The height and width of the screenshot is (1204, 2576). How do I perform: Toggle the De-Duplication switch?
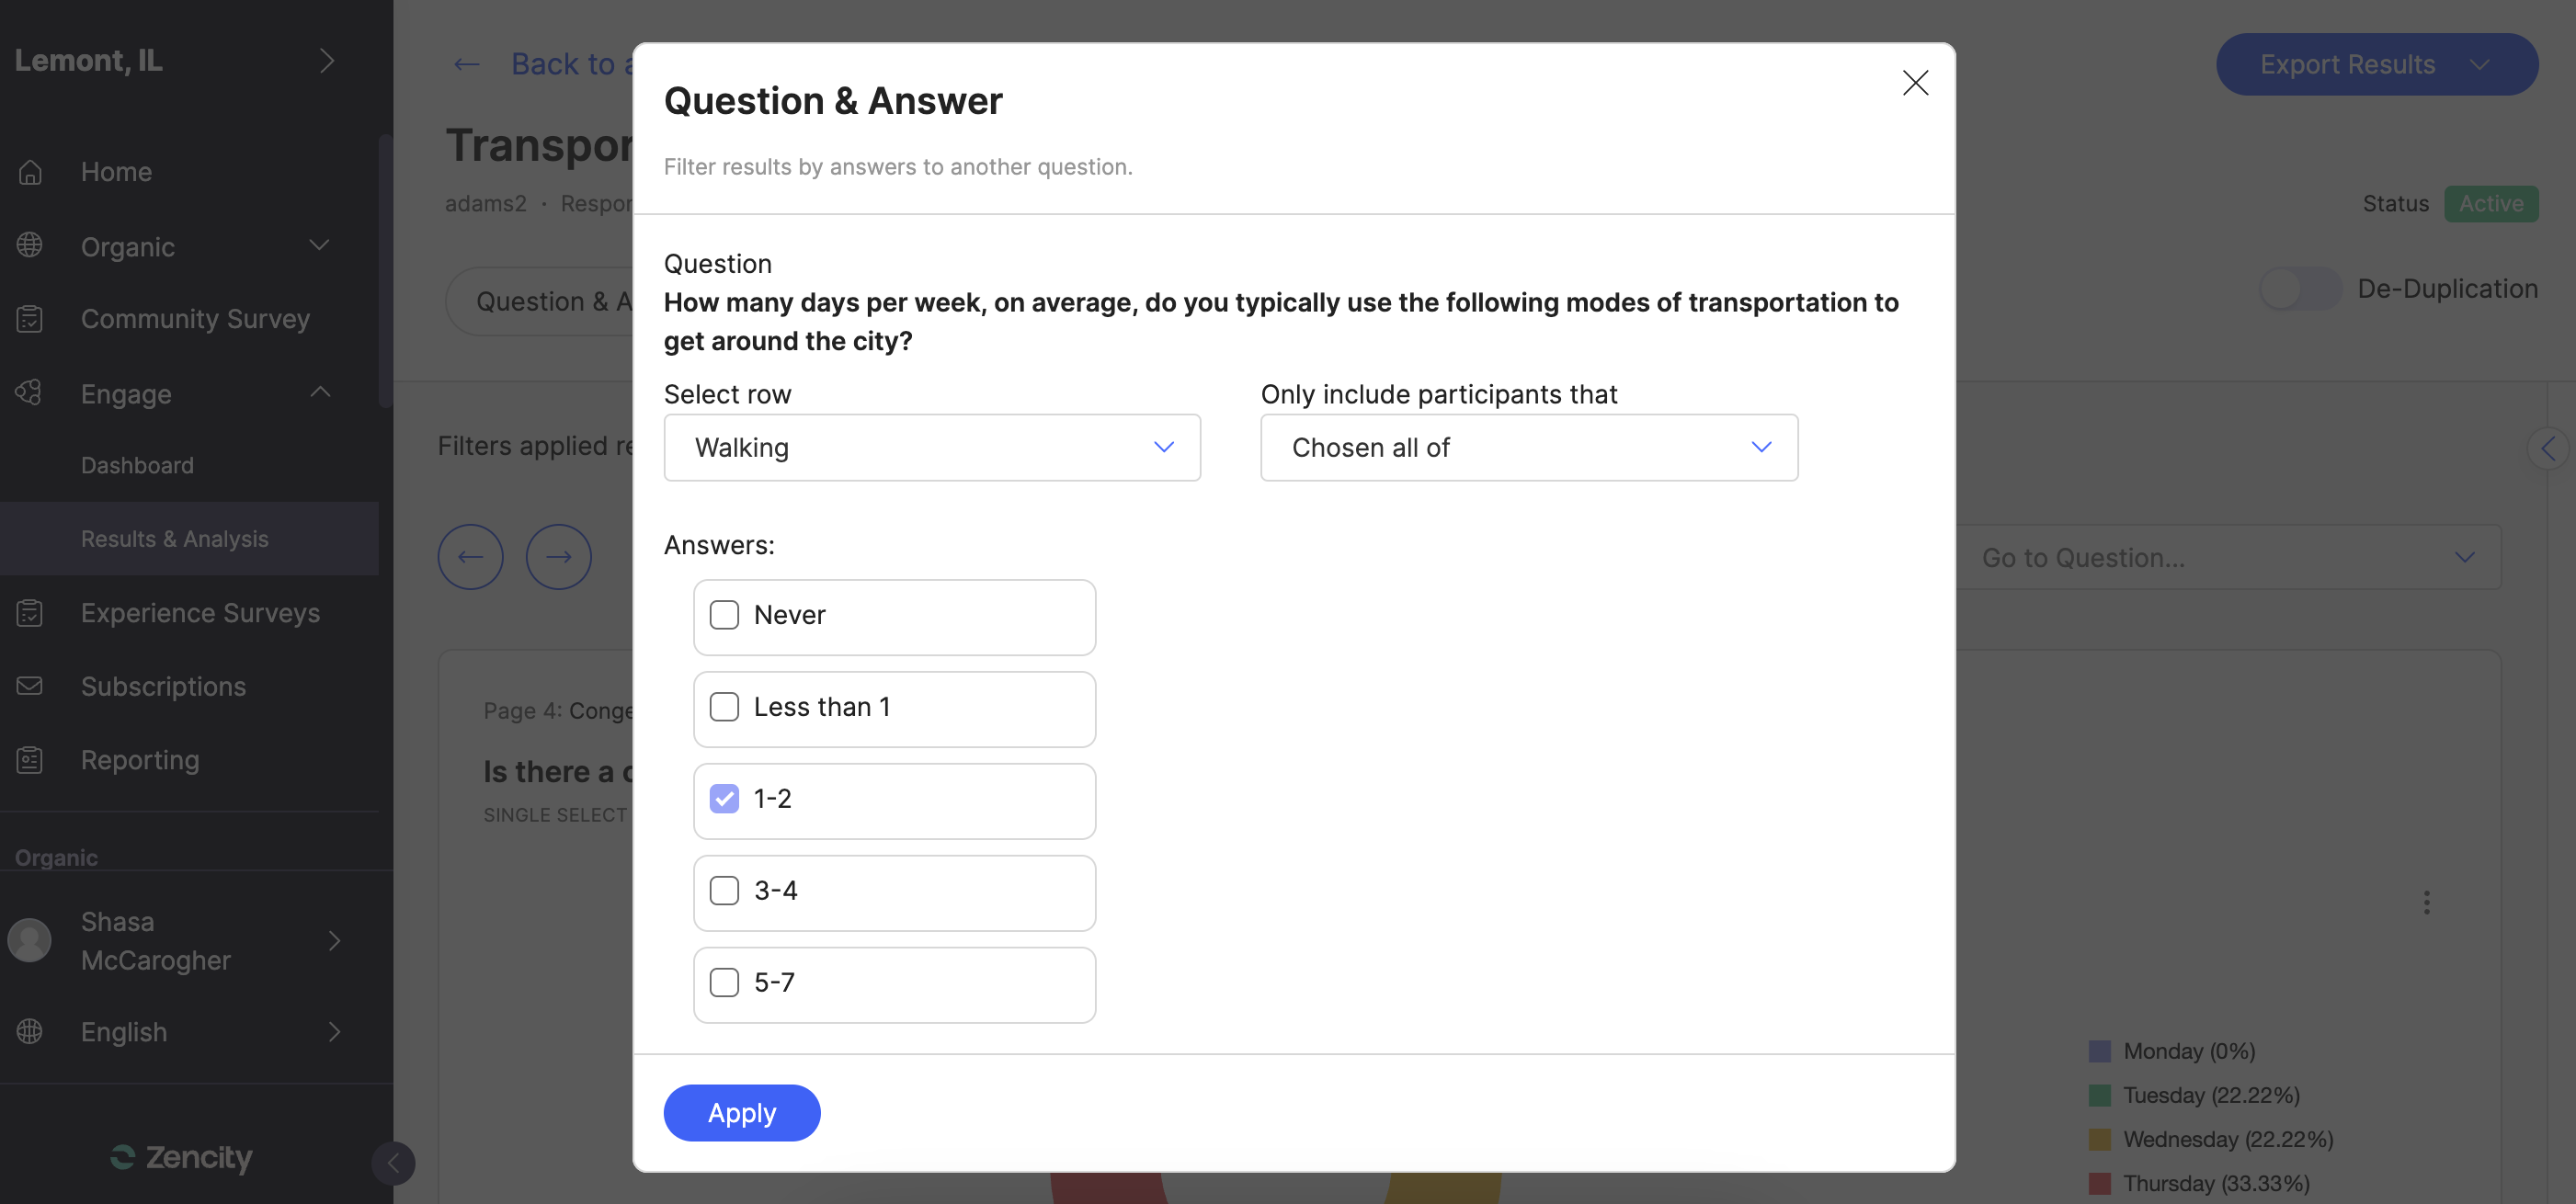[2299, 289]
